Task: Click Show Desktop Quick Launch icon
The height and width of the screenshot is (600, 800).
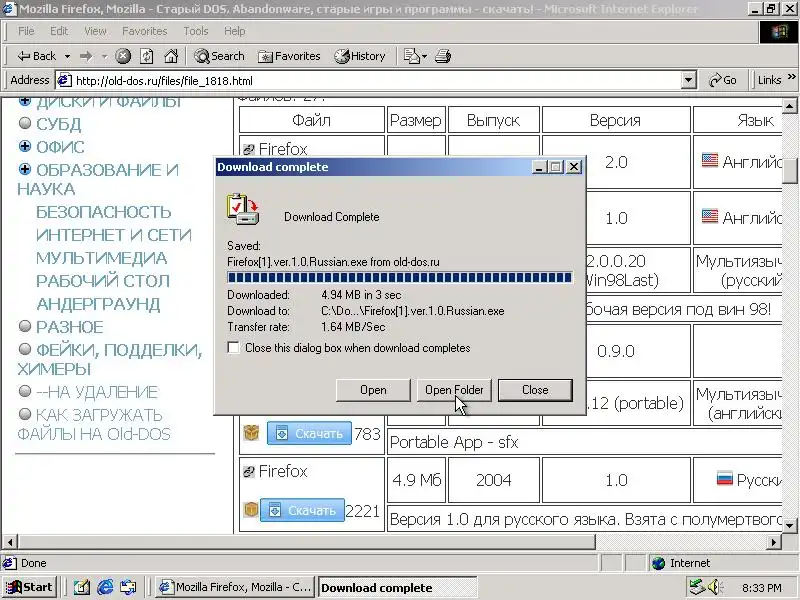Action: [82, 588]
